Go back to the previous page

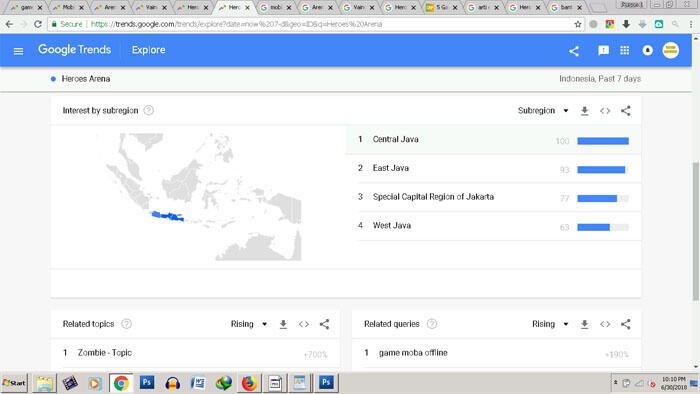9,24
